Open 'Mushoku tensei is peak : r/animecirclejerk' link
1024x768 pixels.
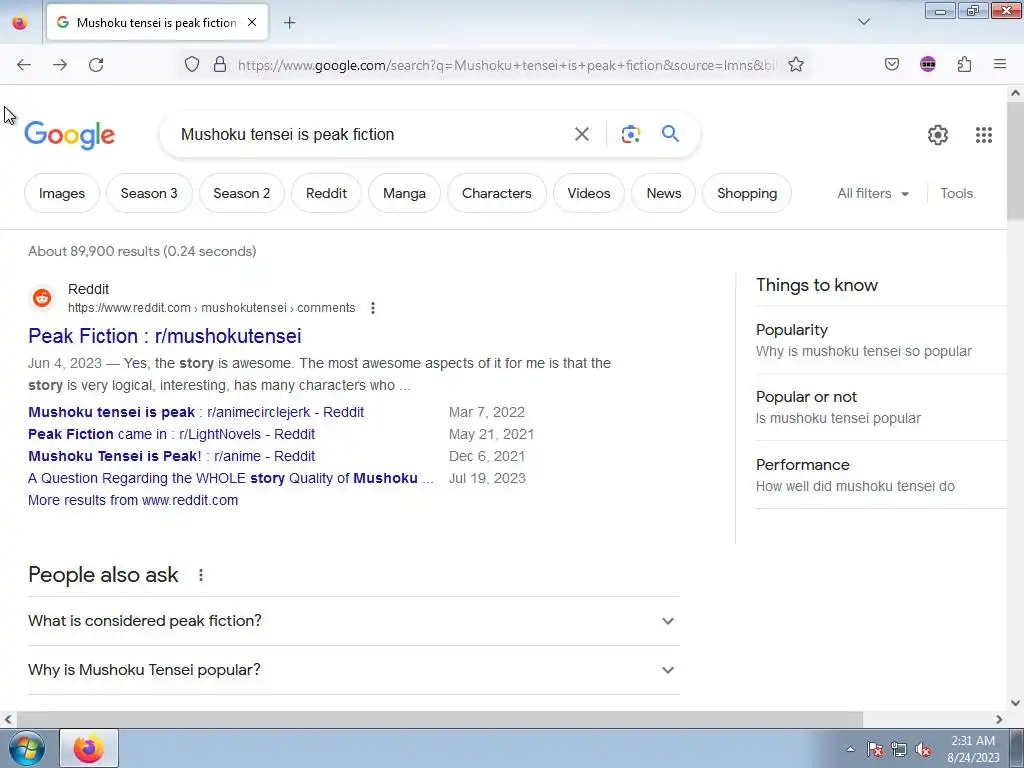click(x=196, y=412)
